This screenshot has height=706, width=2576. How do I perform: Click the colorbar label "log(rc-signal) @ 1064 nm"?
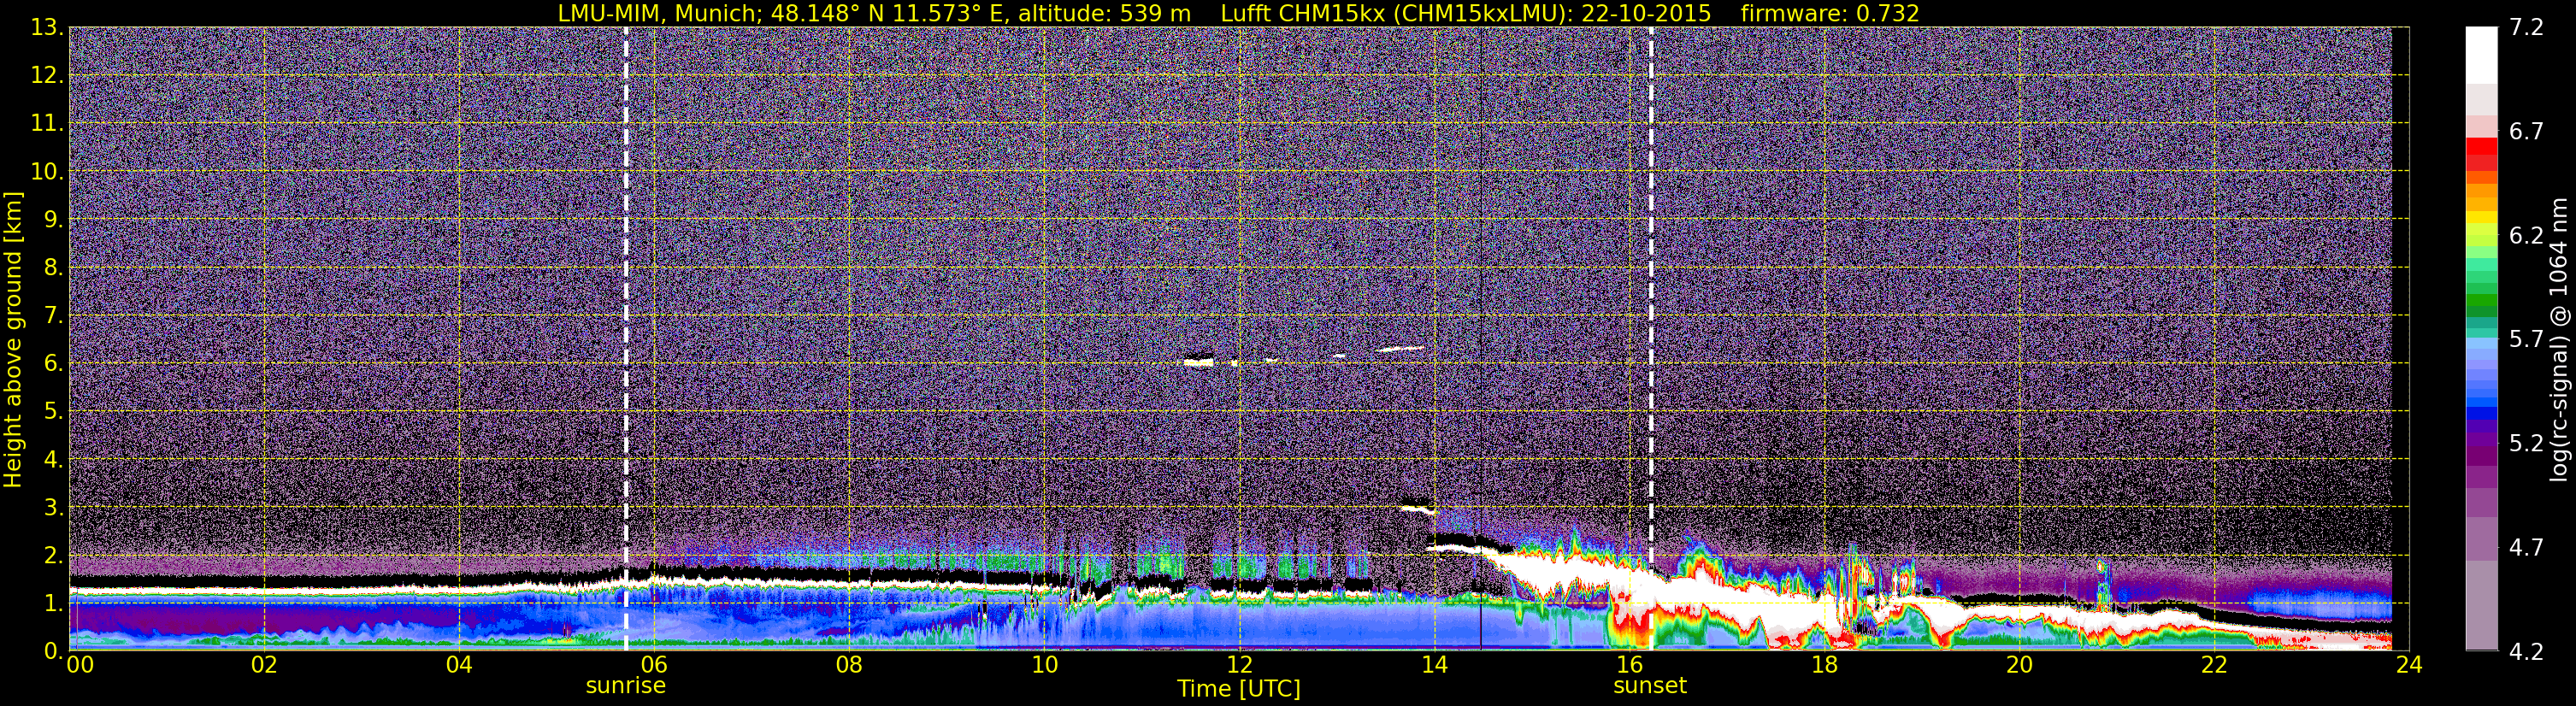click(2557, 339)
